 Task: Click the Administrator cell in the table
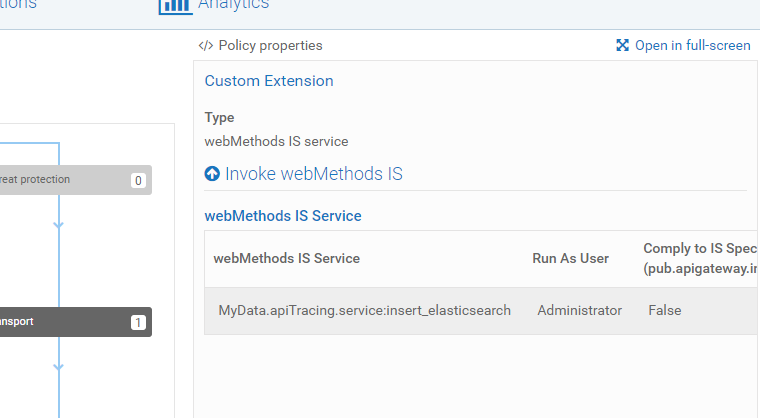(x=579, y=310)
